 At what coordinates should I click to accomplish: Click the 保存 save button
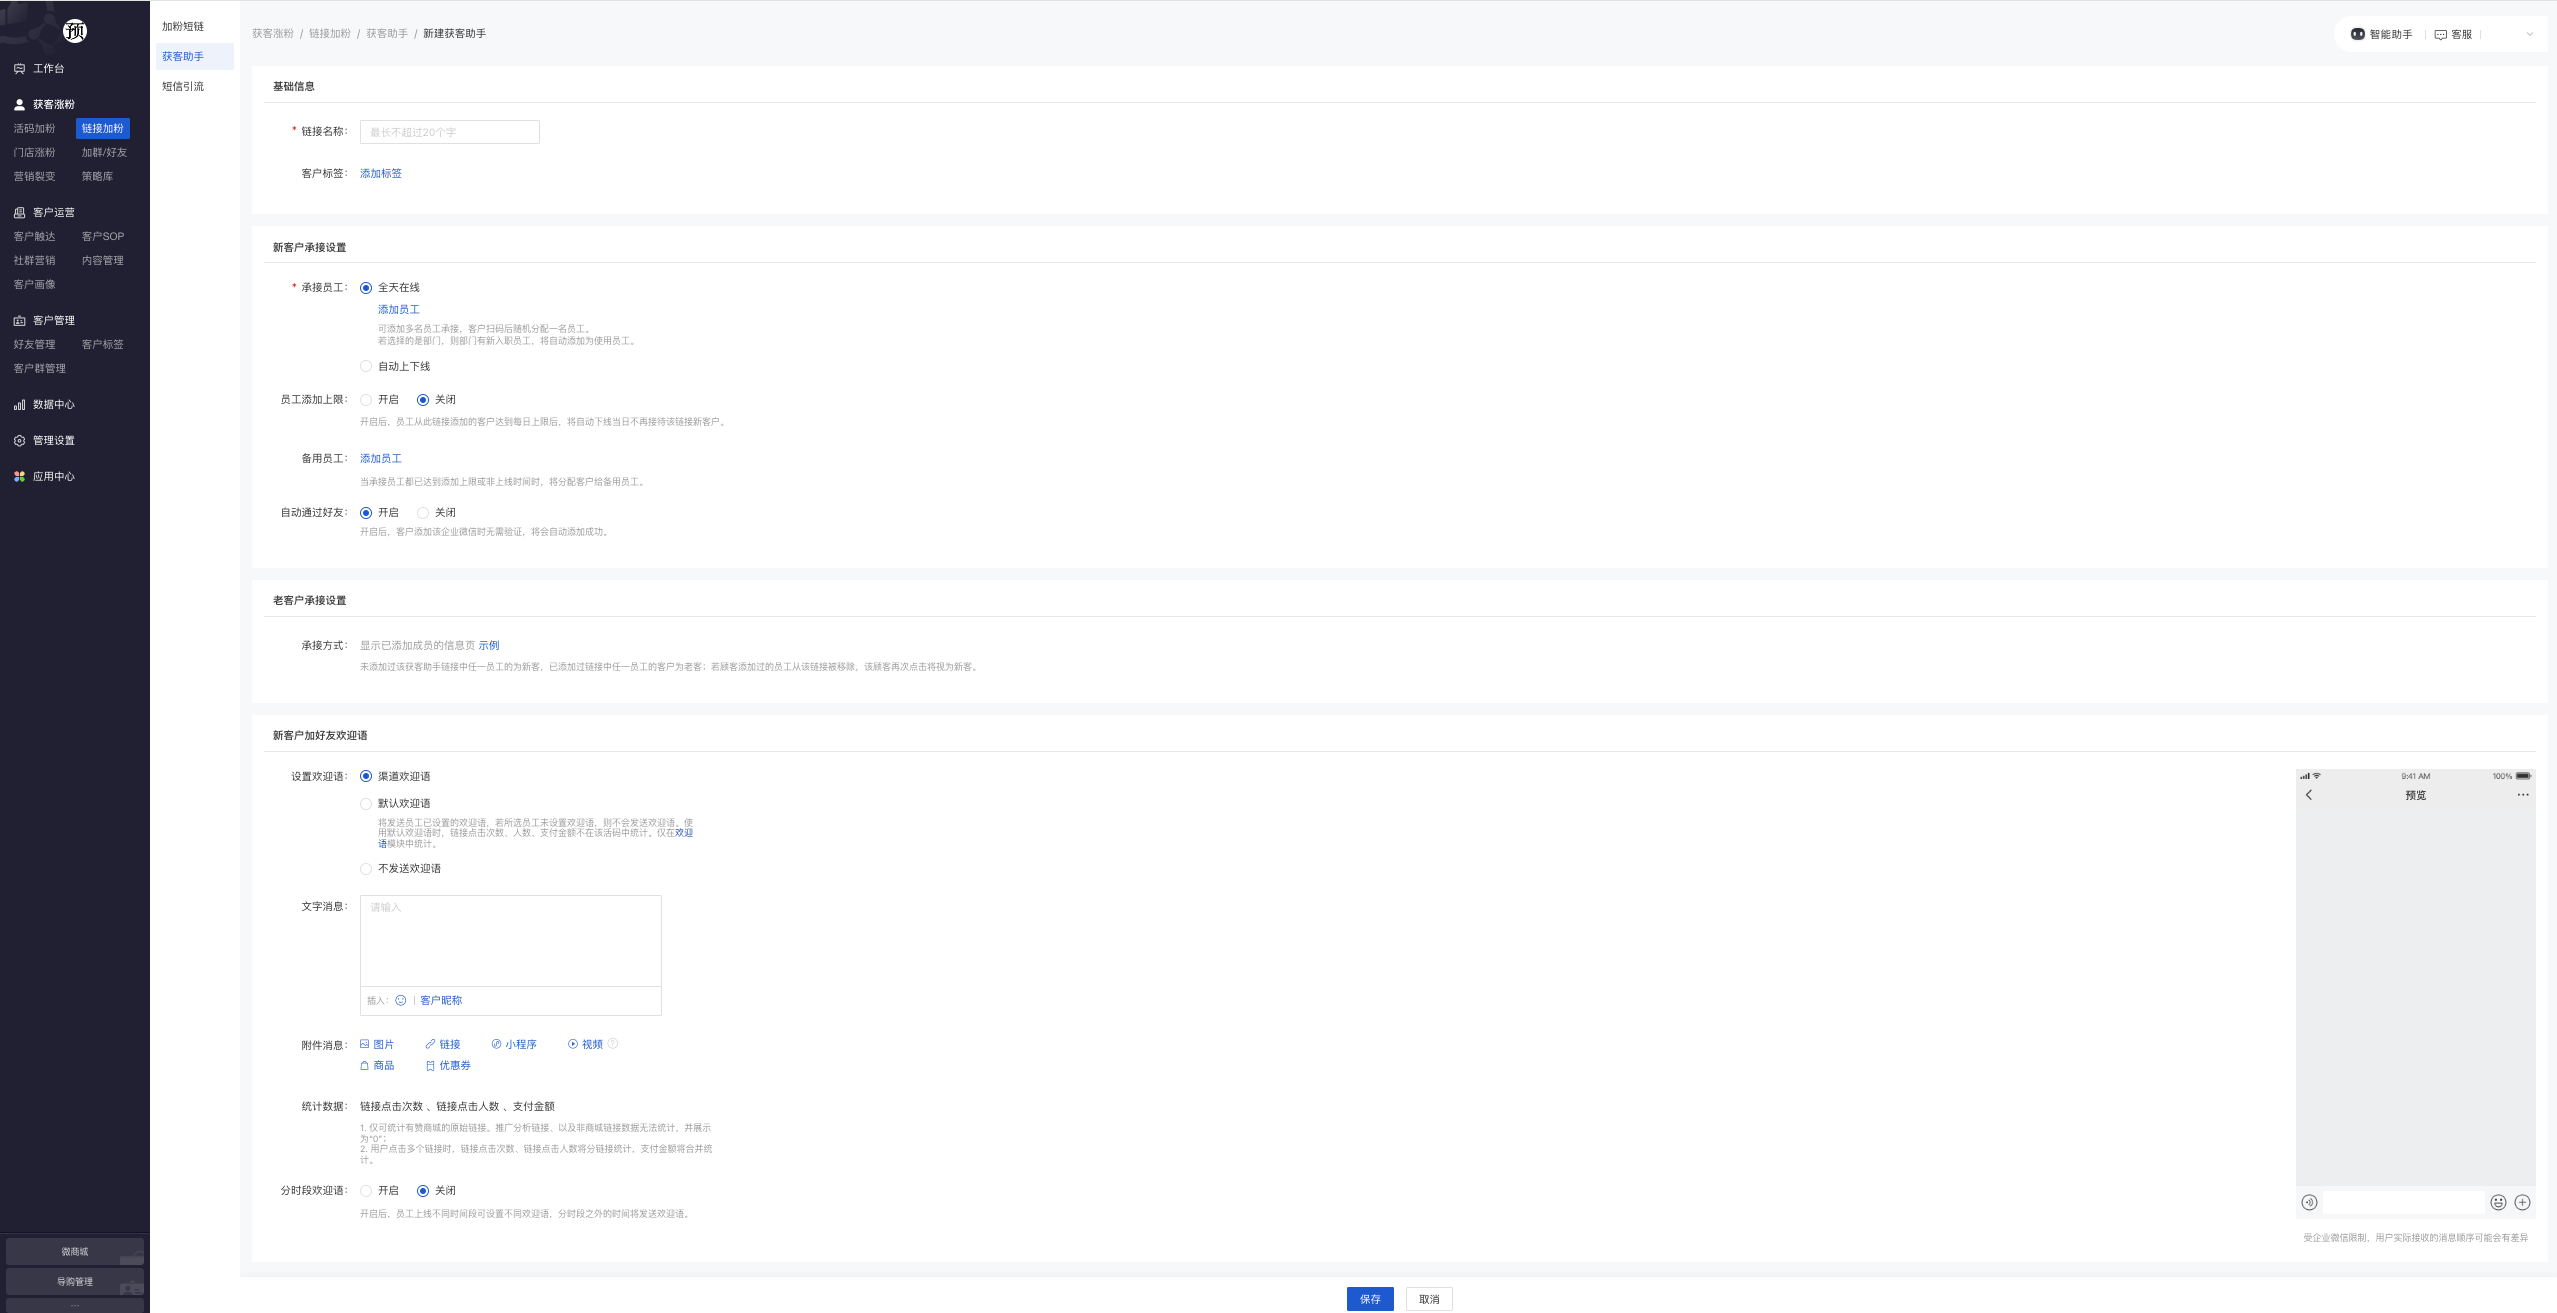point(1370,1299)
